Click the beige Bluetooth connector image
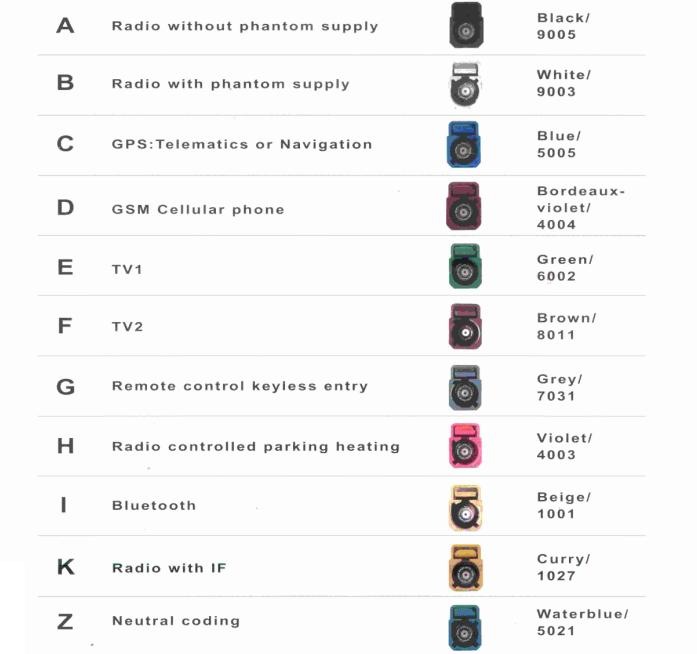The image size is (697, 654). [x=465, y=508]
